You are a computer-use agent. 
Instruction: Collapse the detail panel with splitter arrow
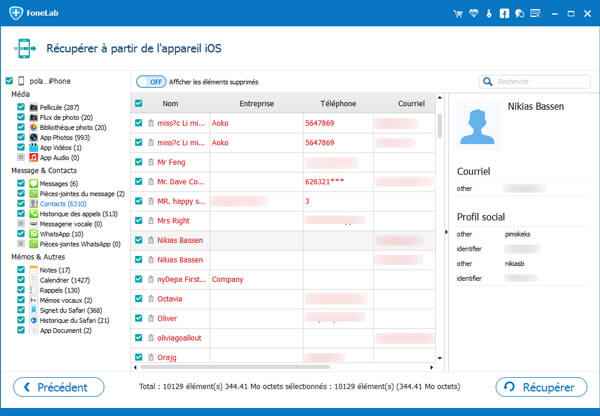446,232
